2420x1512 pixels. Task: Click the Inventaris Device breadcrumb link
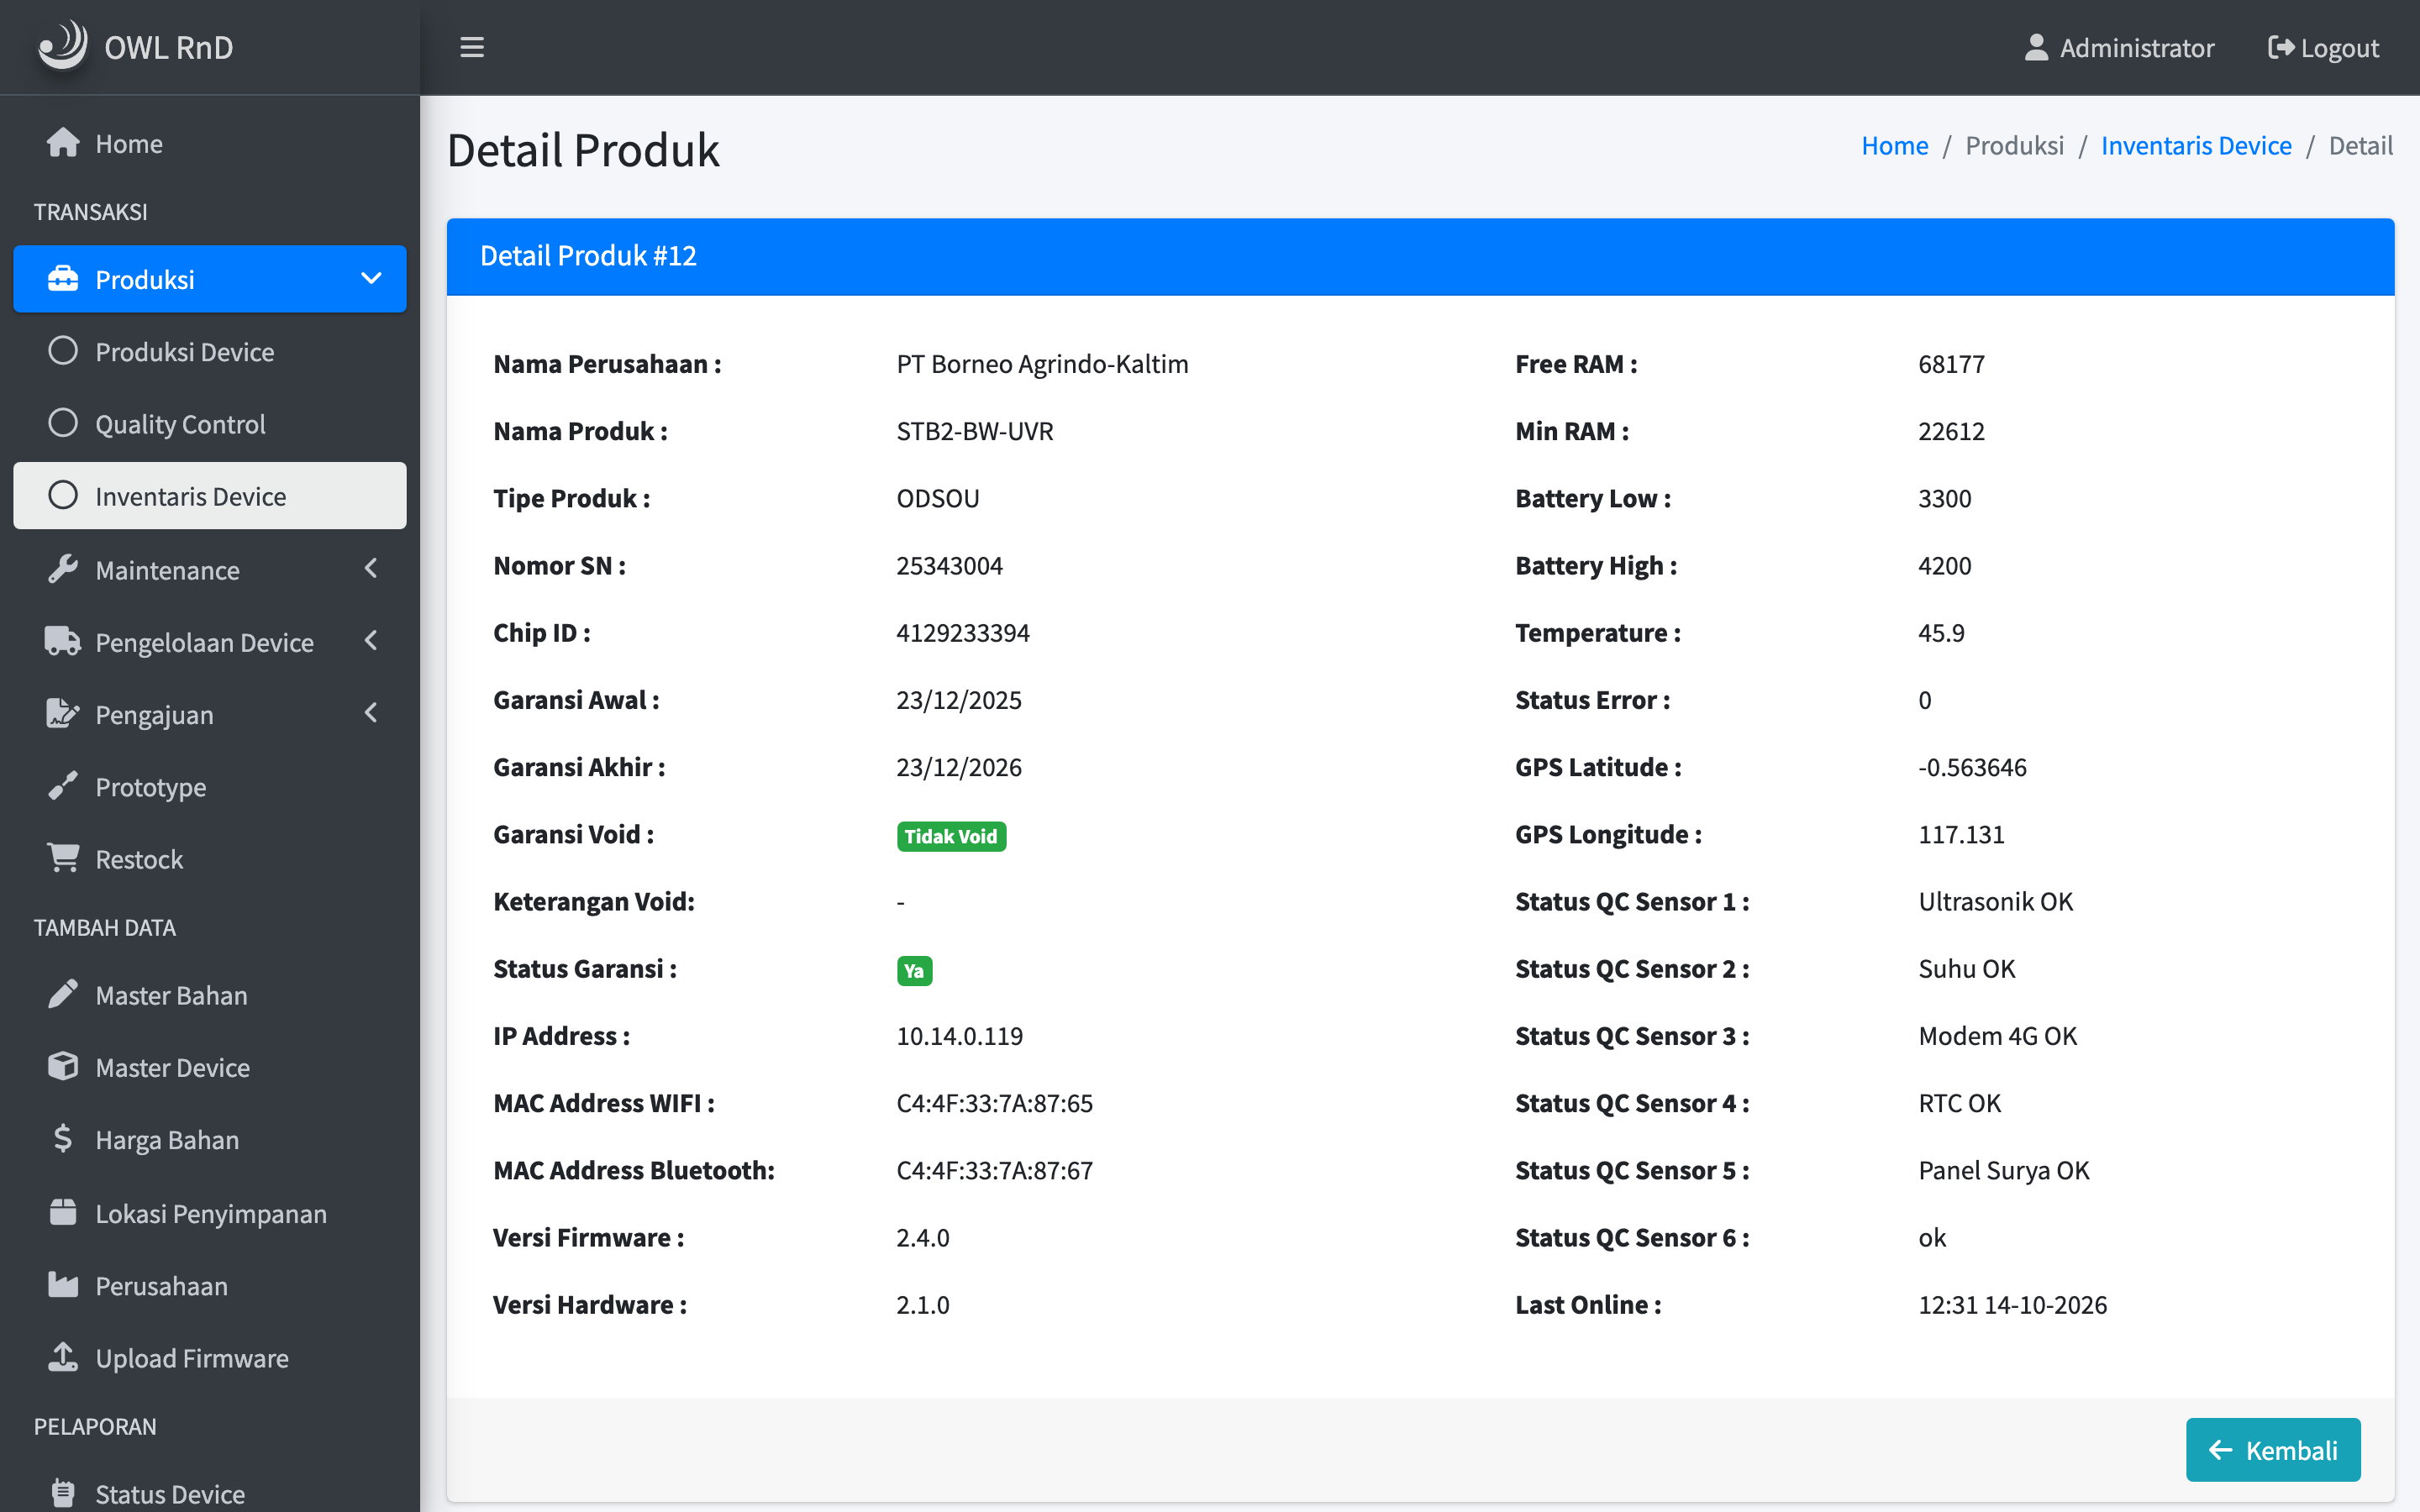point(2196,145)
